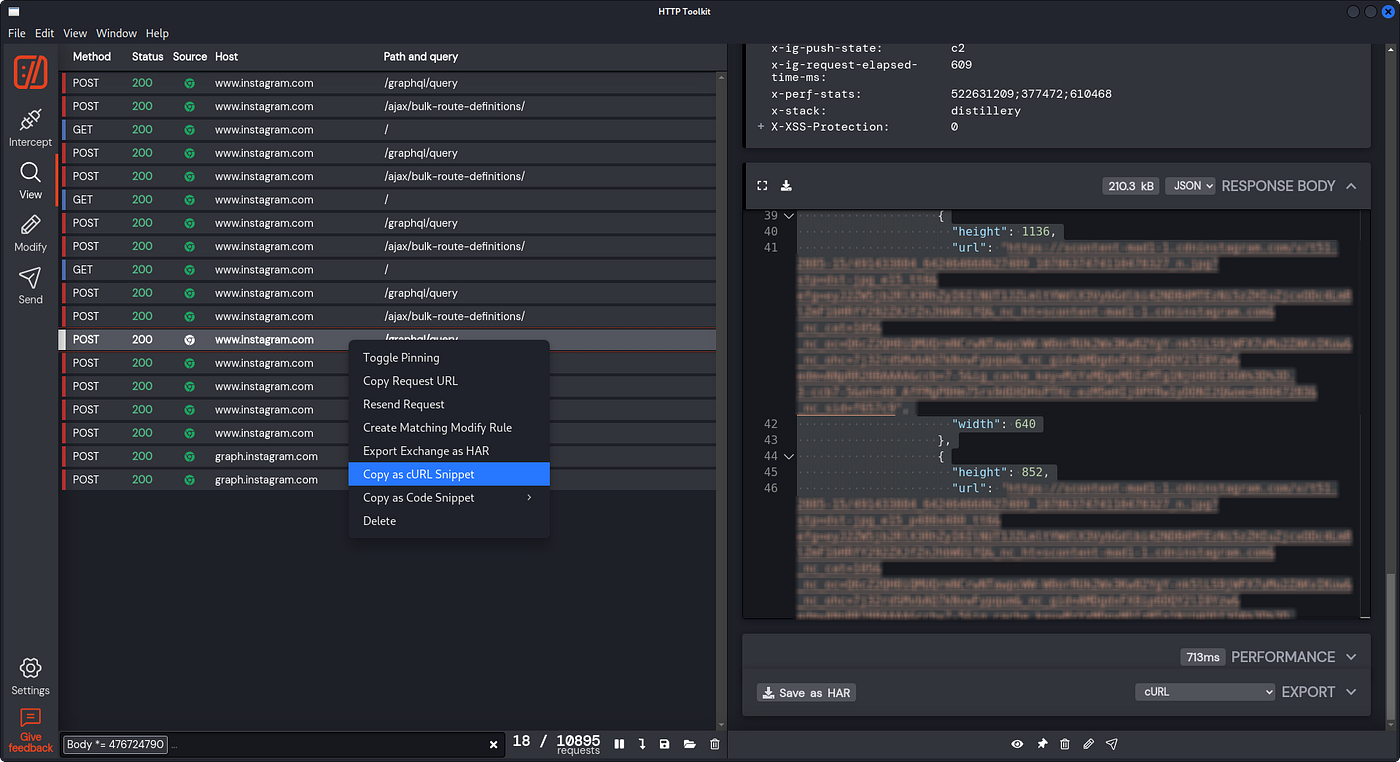
Task: Select Export Exchange as HAR
Action: click(449, 451)
